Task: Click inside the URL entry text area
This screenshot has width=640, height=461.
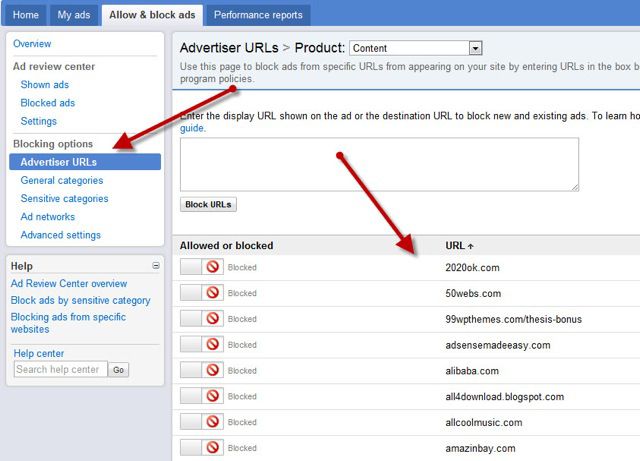Action: pyautogui.click(x=379, y=164)
